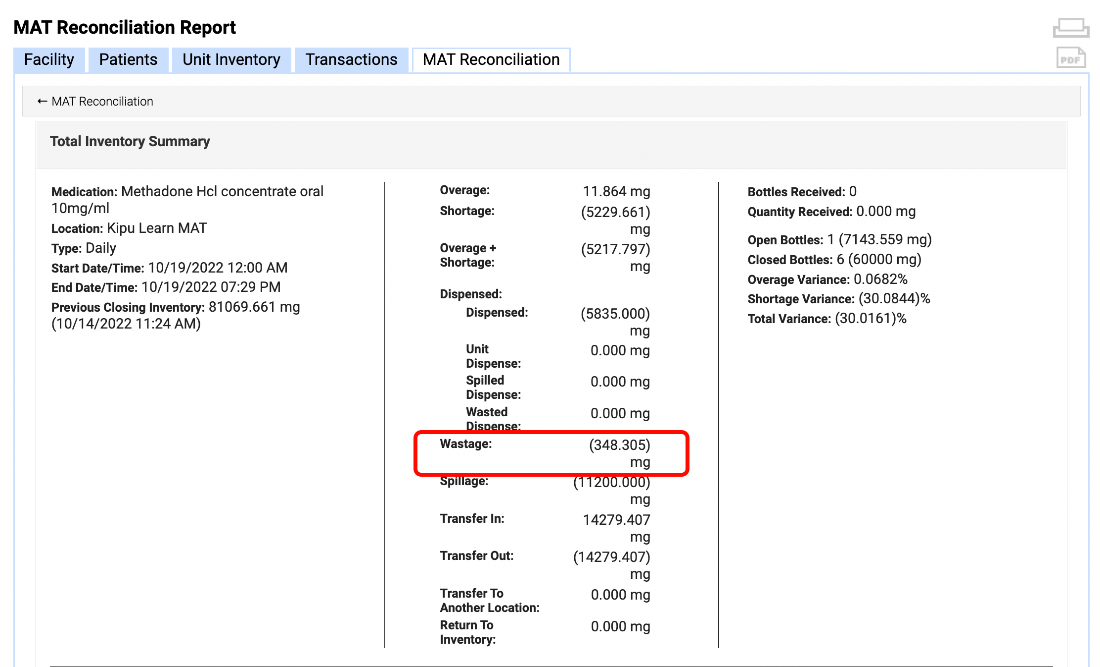
Task: Go back via the ← MAT Reconciliation link
Action: pos(95,101)
